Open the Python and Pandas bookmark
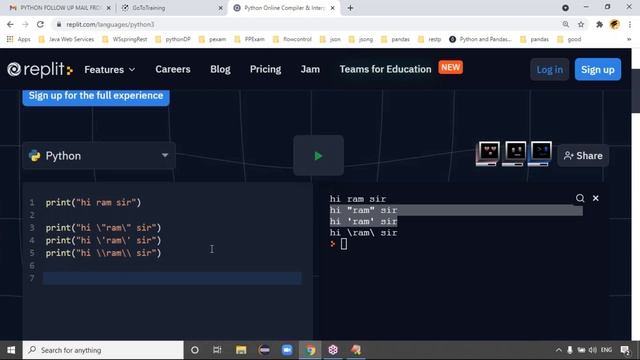Viewport: 640px width, 360px height. (x=480, y=39)
